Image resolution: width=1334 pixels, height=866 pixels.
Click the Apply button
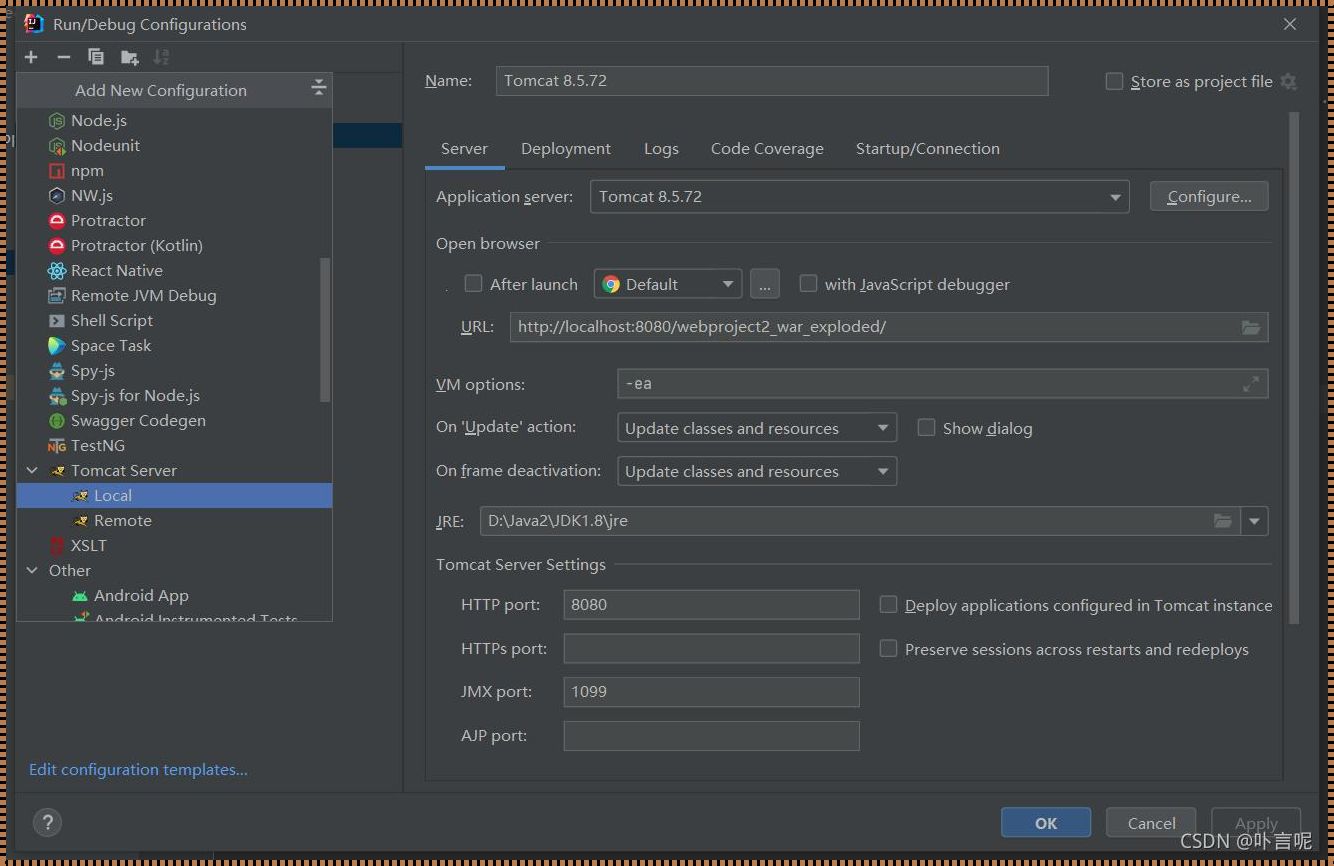pyautogui.click(x=1256, y=823)
